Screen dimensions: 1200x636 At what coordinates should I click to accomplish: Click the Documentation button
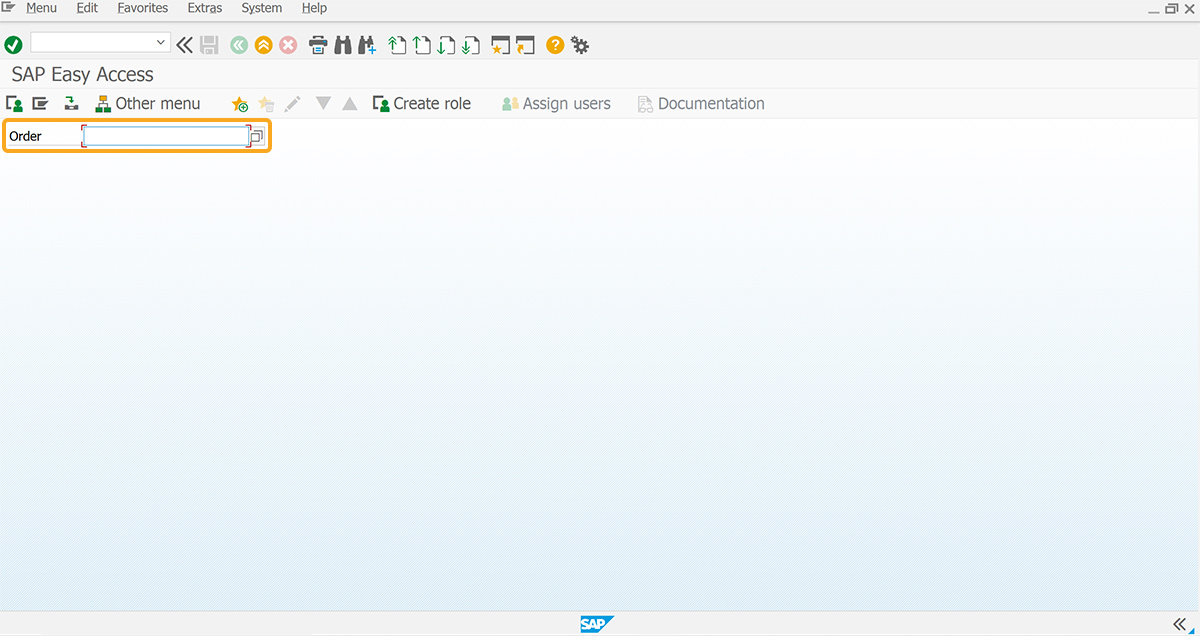(x=701, y=103)
